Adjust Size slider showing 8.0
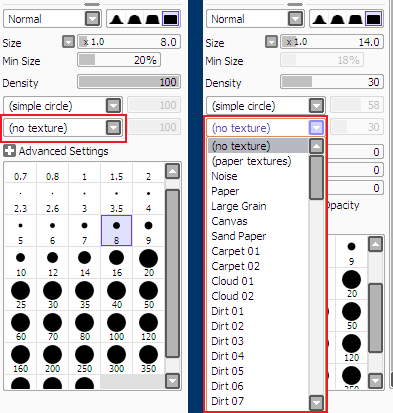This screenshot has height=413, width=393. tap(129, 42)
